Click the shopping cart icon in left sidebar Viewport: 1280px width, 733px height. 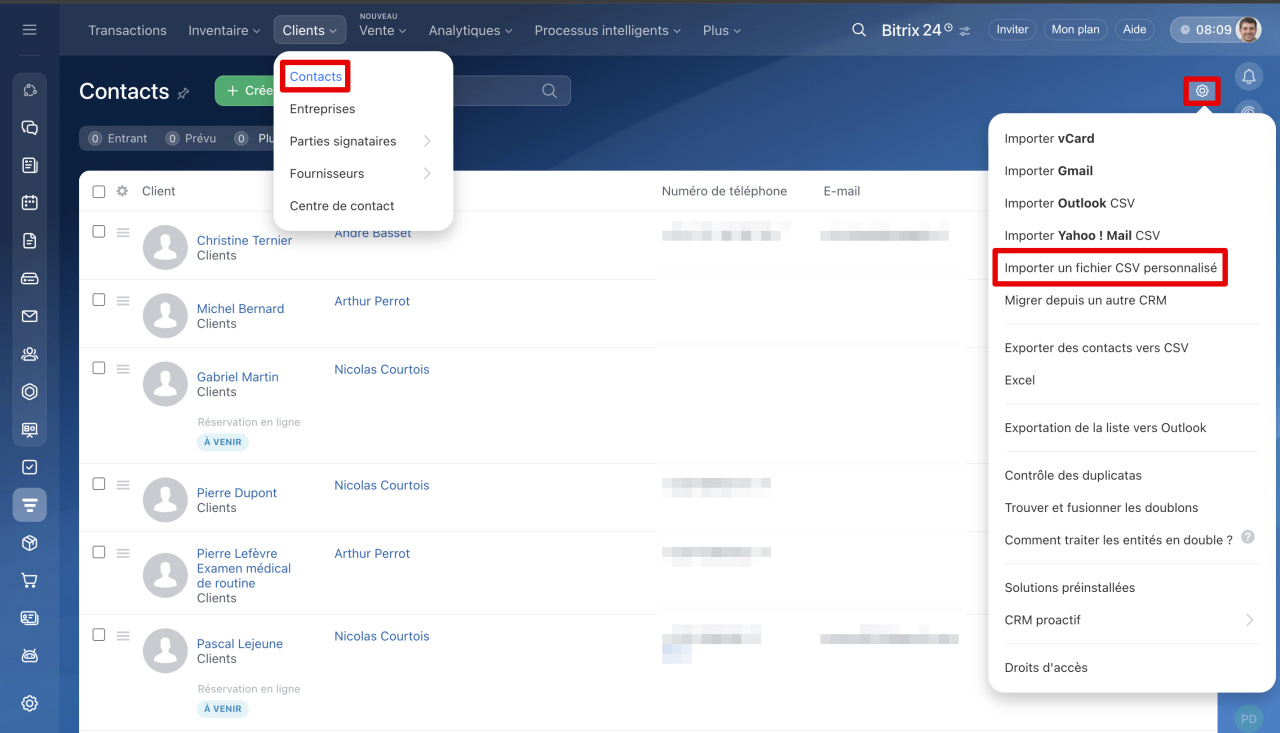29,580
